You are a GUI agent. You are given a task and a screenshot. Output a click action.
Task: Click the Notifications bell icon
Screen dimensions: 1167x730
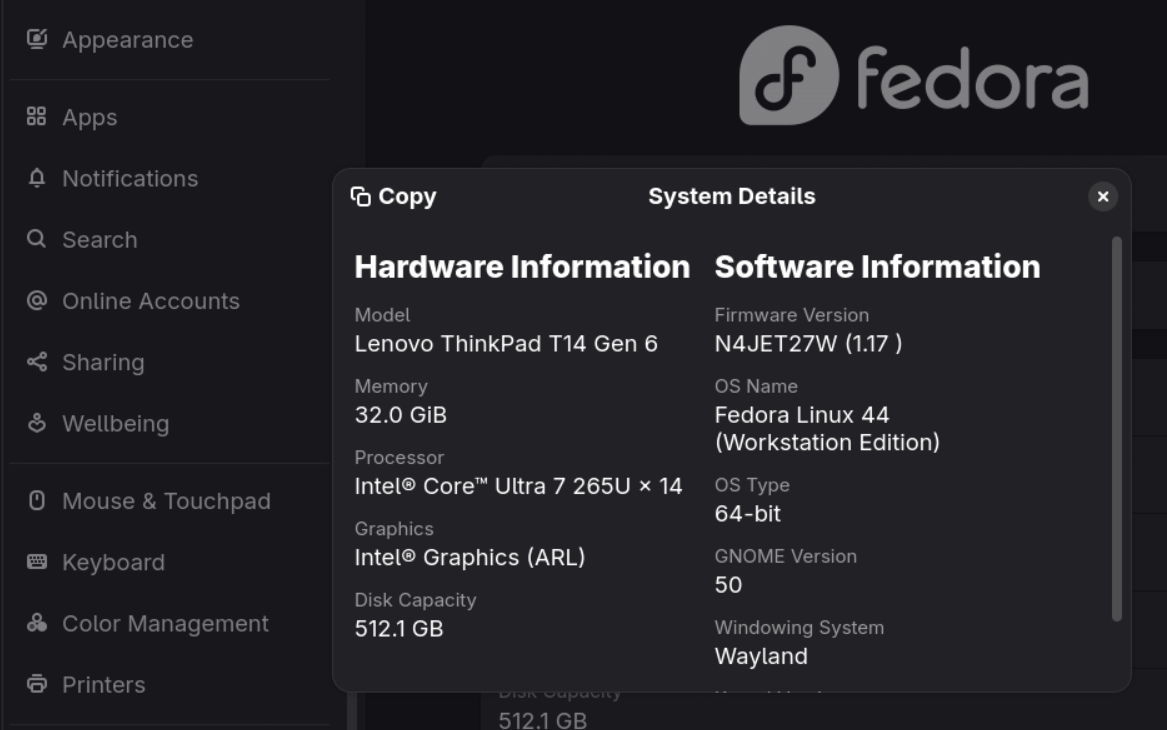click(x=36, y=178)
